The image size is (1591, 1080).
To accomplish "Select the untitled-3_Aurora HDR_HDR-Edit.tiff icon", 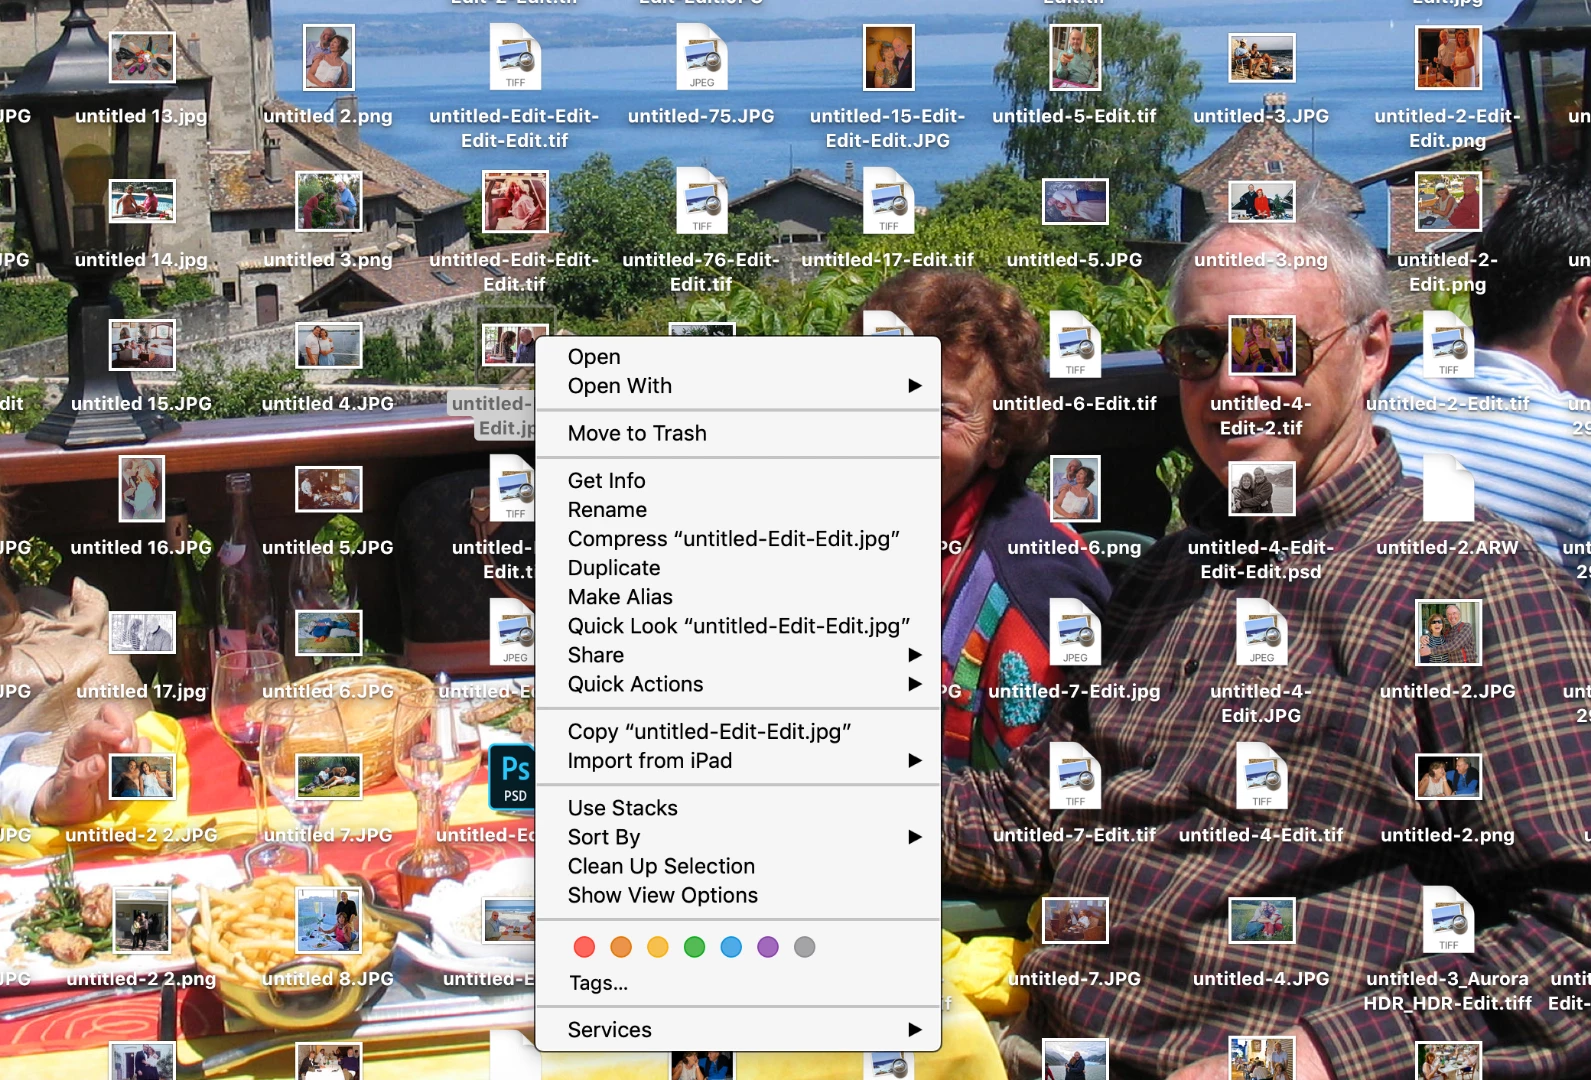I will (x=1448, y=921).
